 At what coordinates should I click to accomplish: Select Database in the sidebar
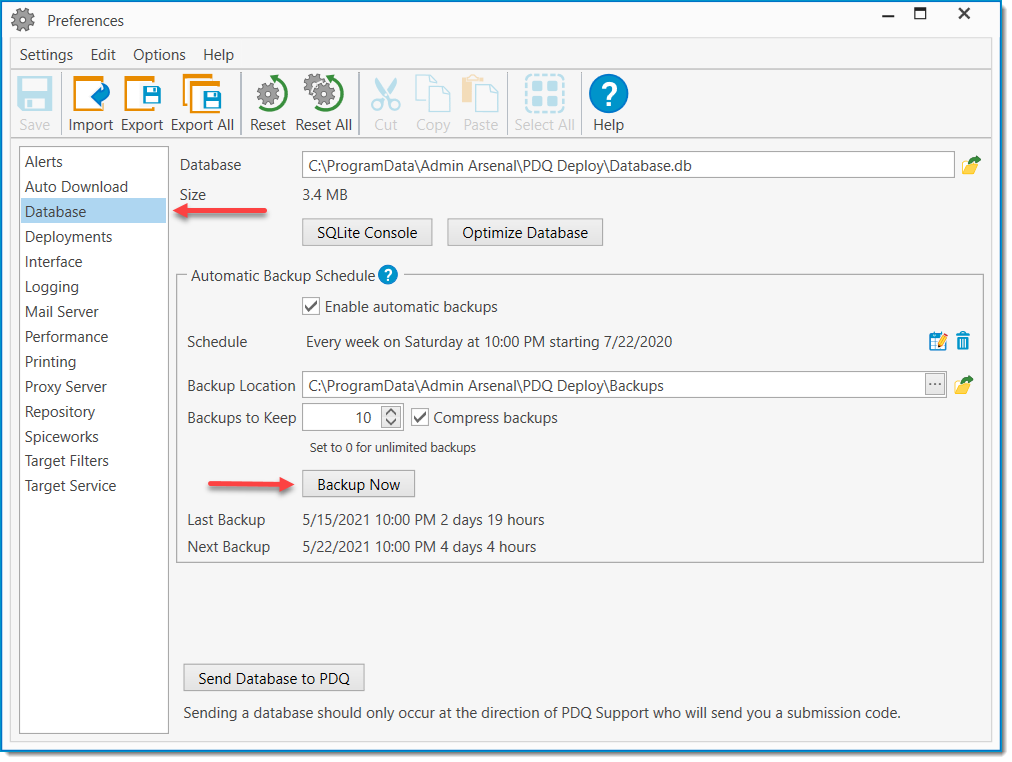point(94,212)
